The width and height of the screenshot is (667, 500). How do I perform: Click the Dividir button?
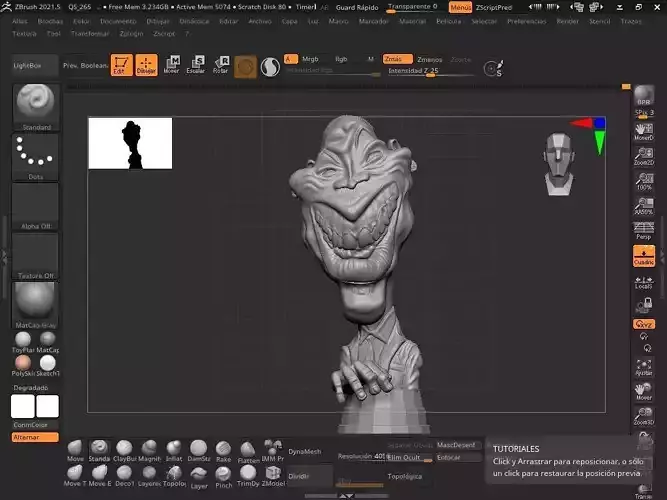pyautogui.click(x=309, y=476)
